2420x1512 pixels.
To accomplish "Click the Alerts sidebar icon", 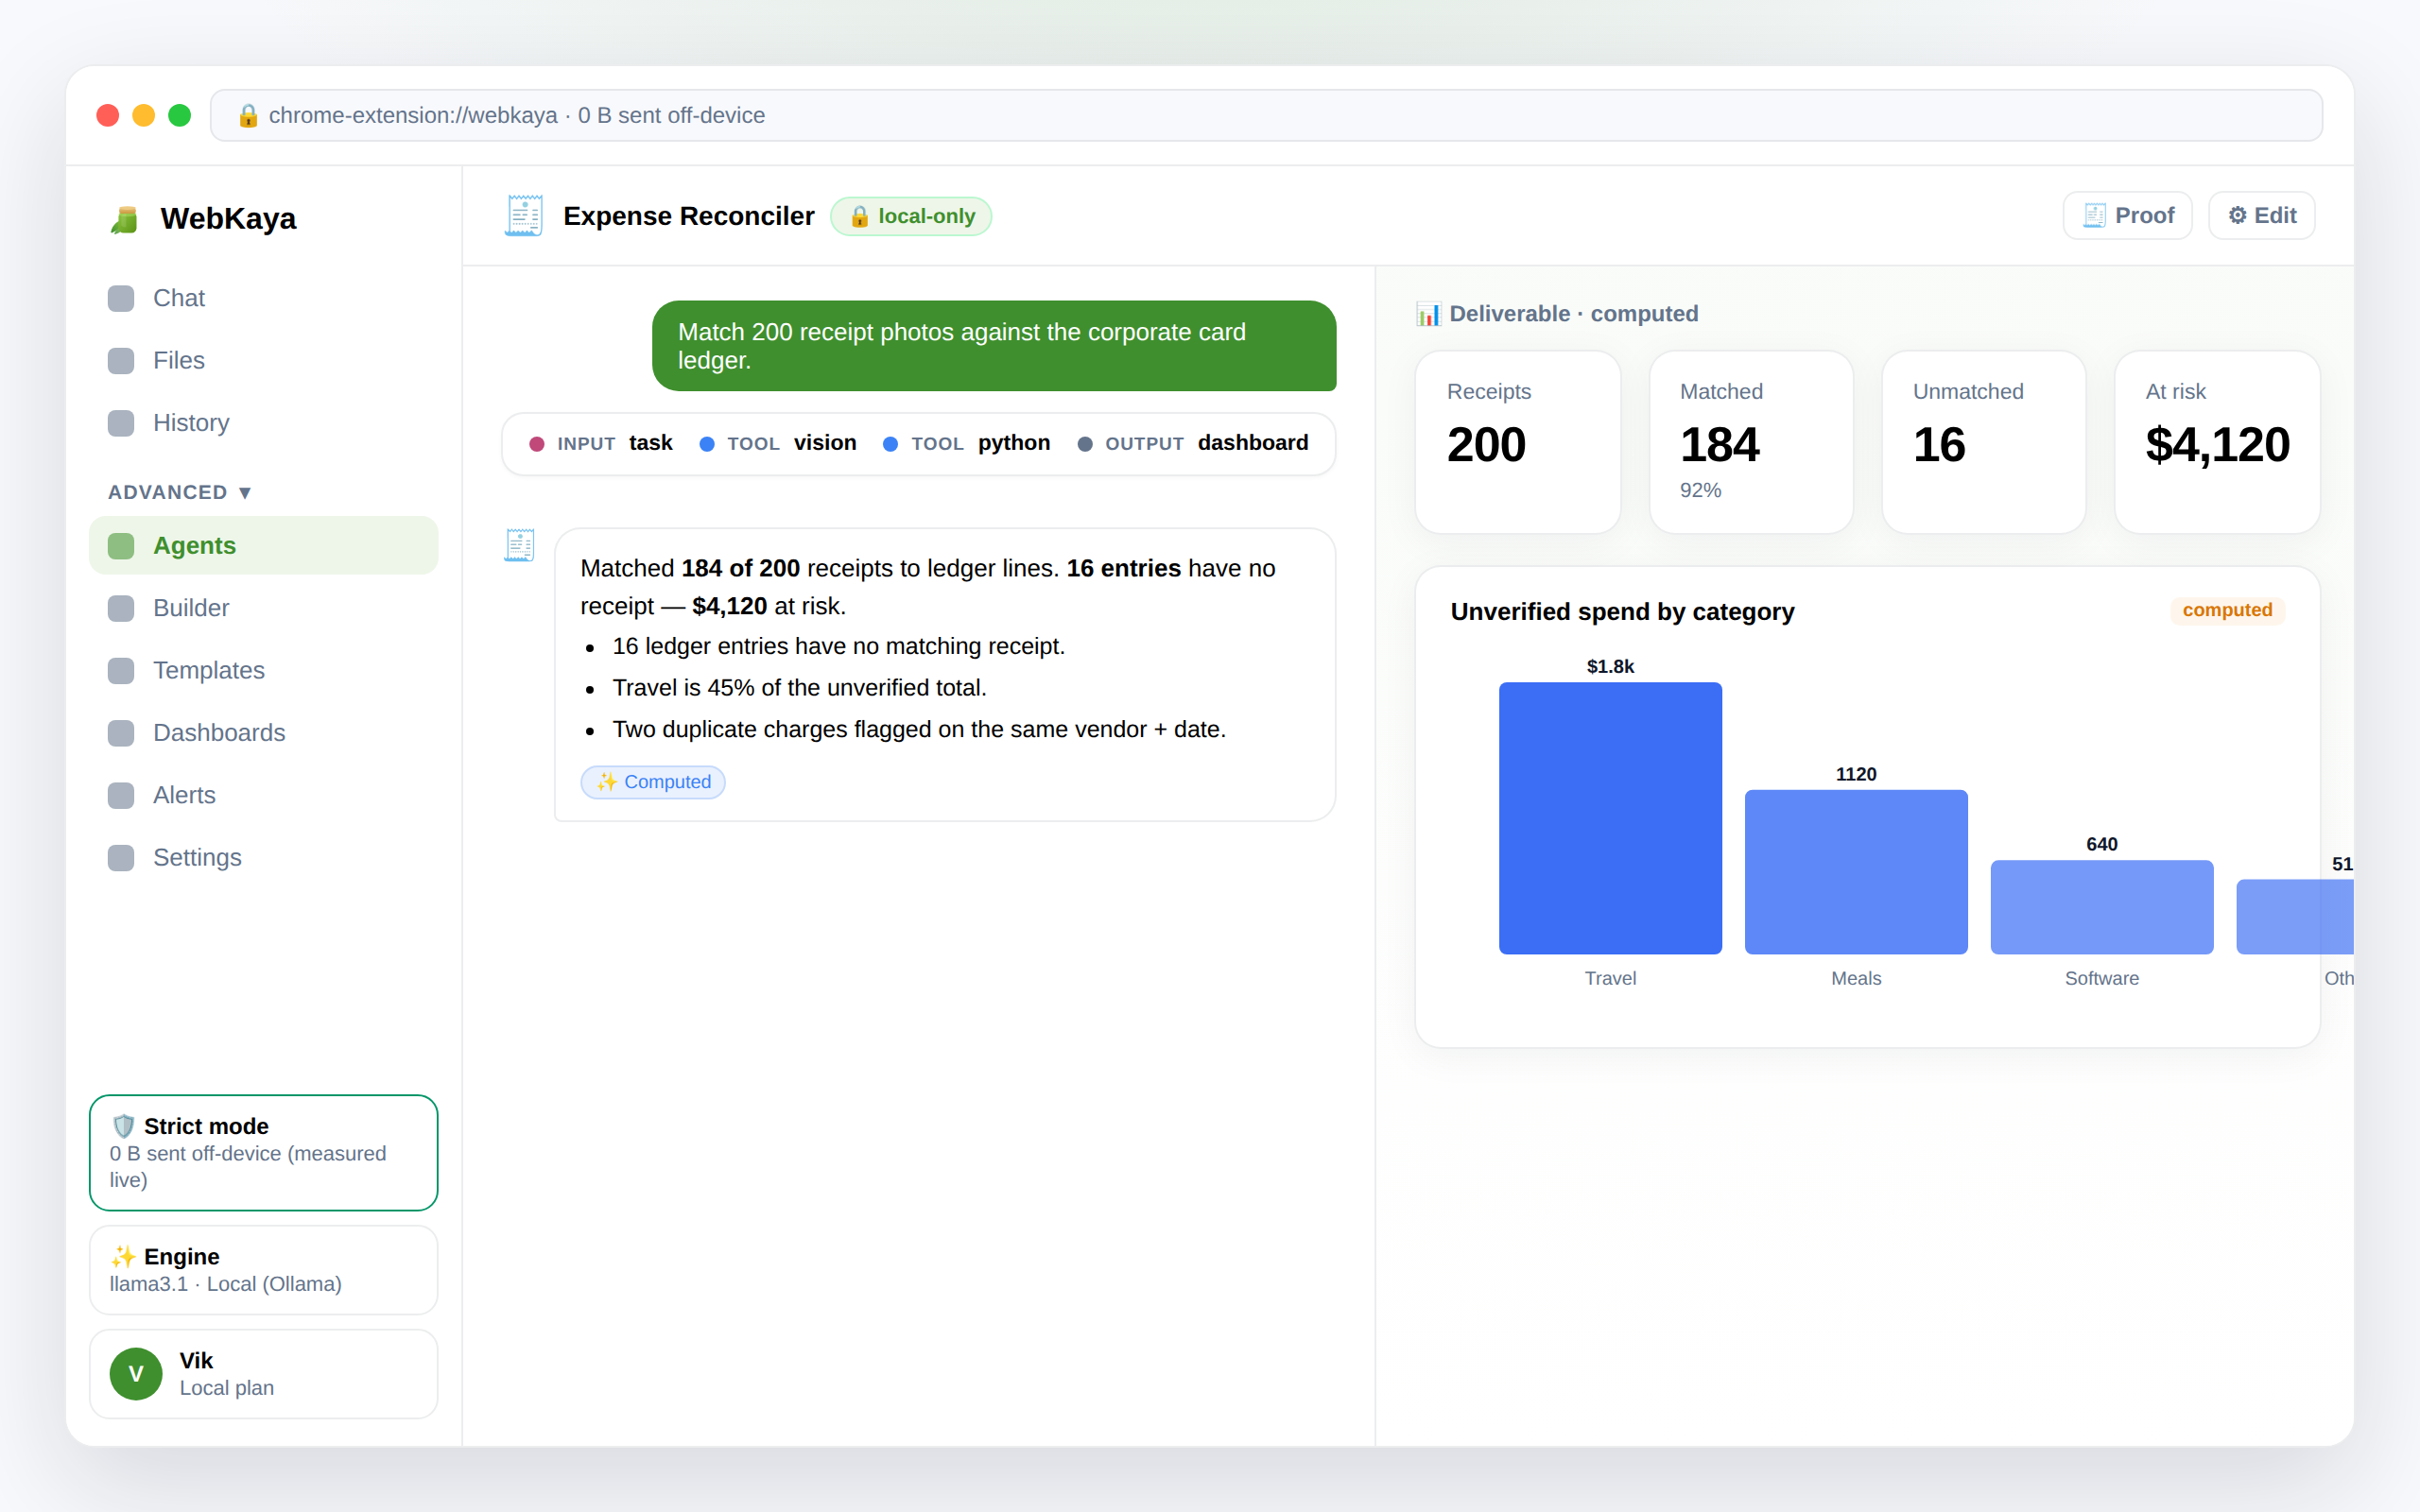I will click(x=121, y=795).
